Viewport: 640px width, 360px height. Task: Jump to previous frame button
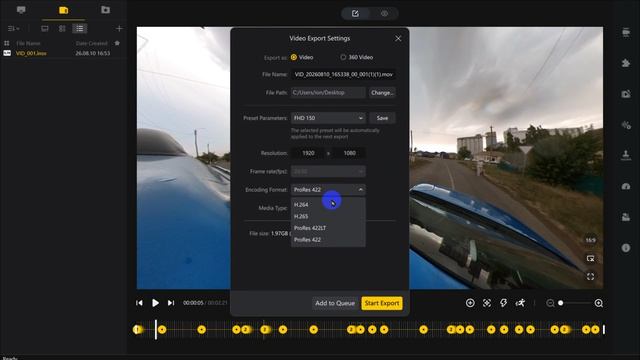pos(139,303)
